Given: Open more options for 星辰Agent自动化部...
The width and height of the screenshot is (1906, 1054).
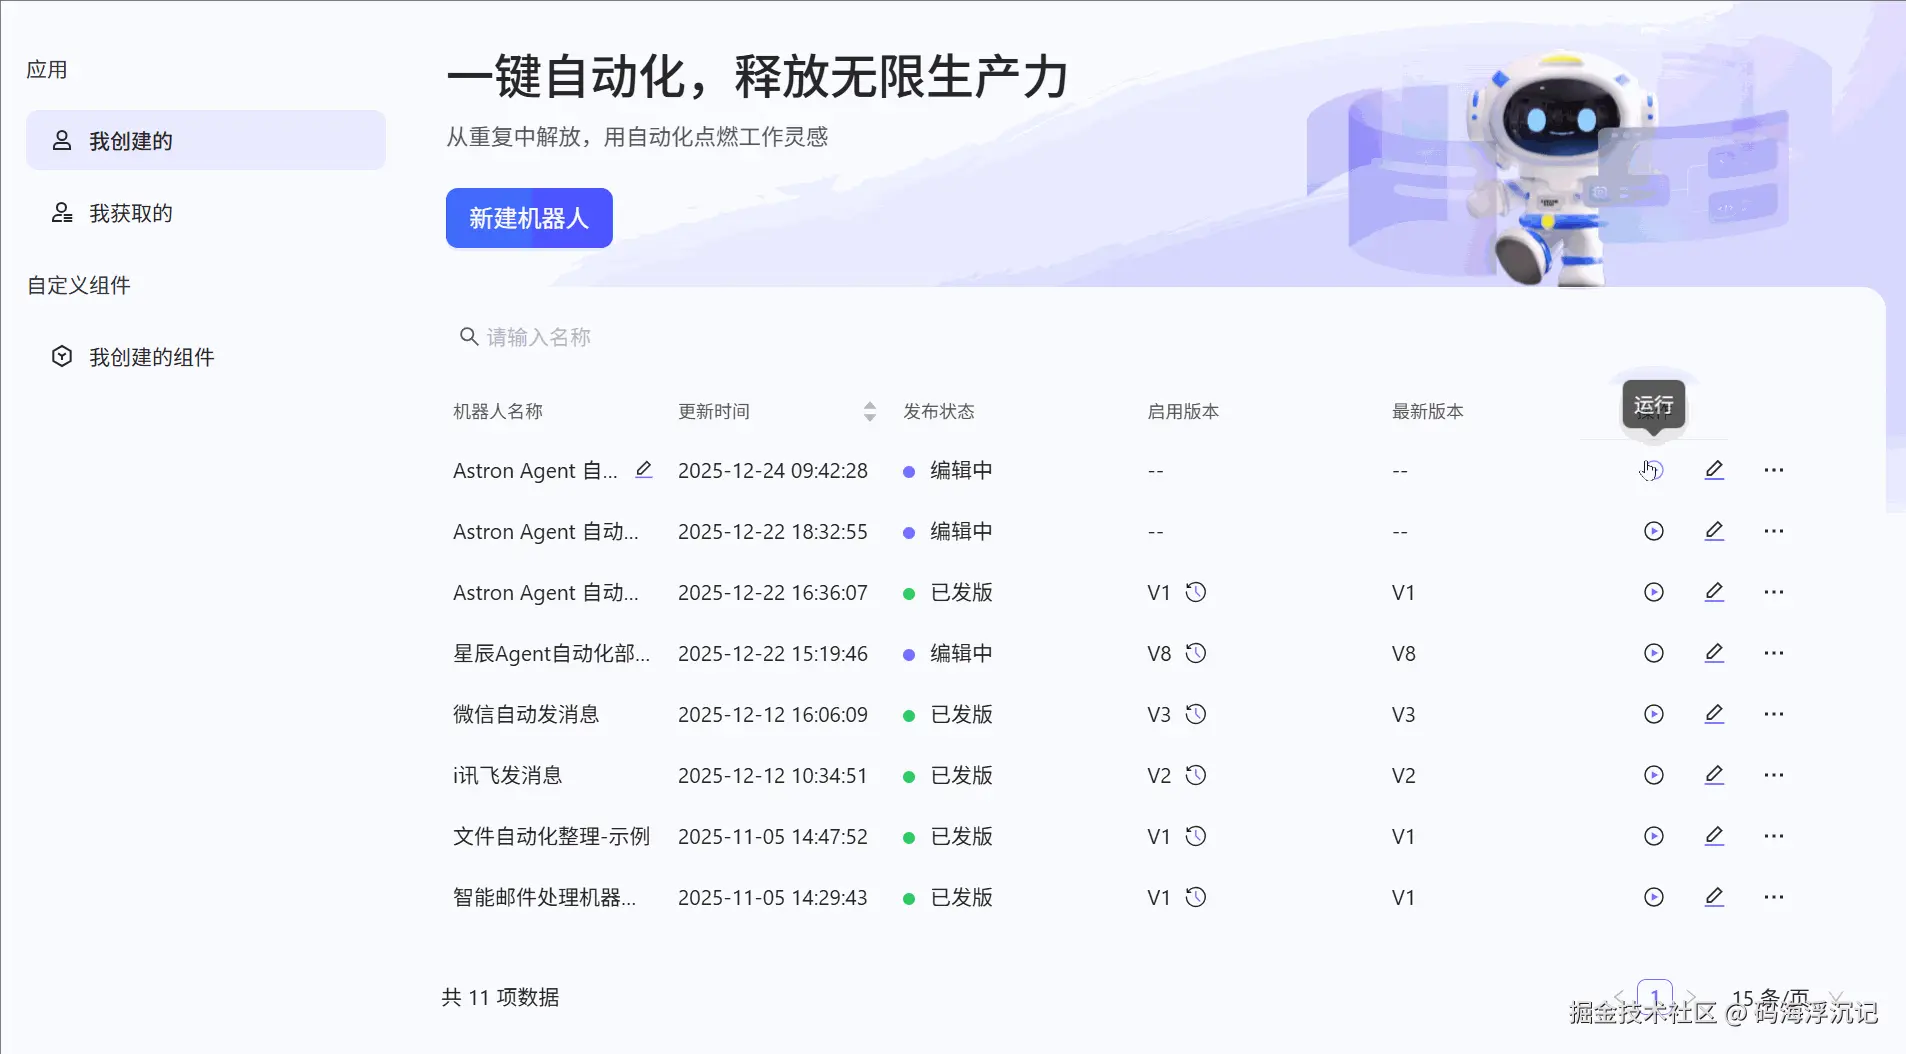Looking at the screenshot, I should pyautogui.click(x=1774, y=653).
